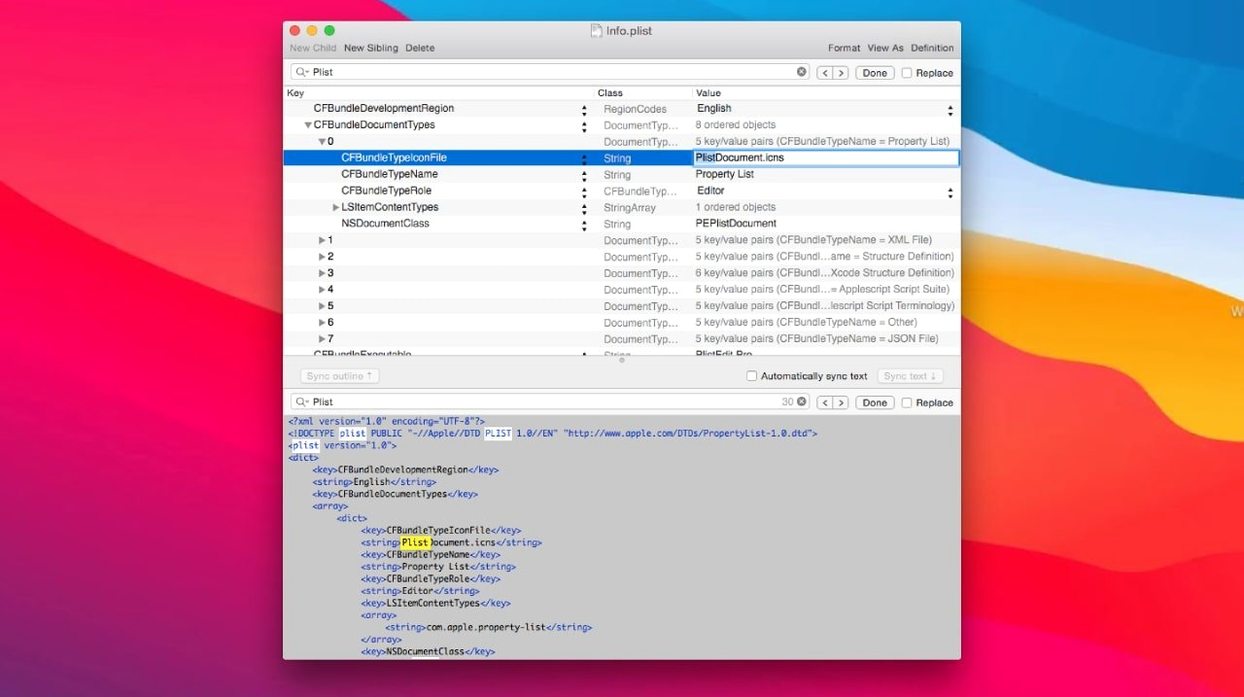Viewport: 1244px width, 697px height.
Task: Click com.apple.property-list string in XML text
Action: tap(488, 627)
